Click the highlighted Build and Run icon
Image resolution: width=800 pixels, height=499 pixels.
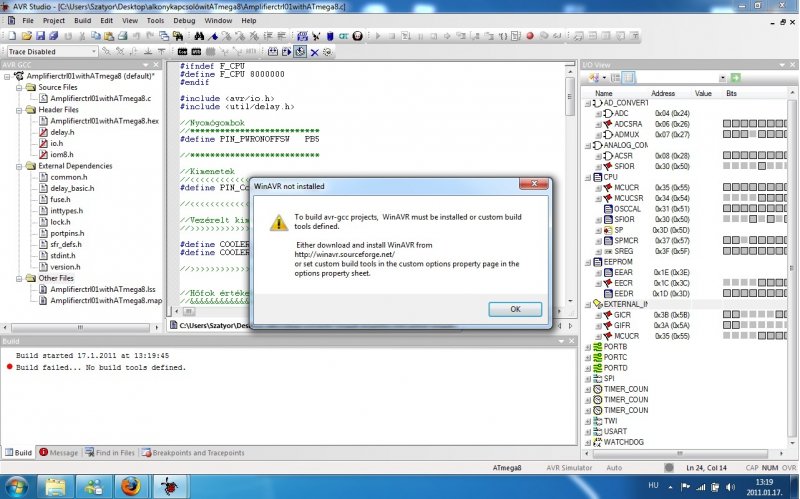click(x=300, y=52)
